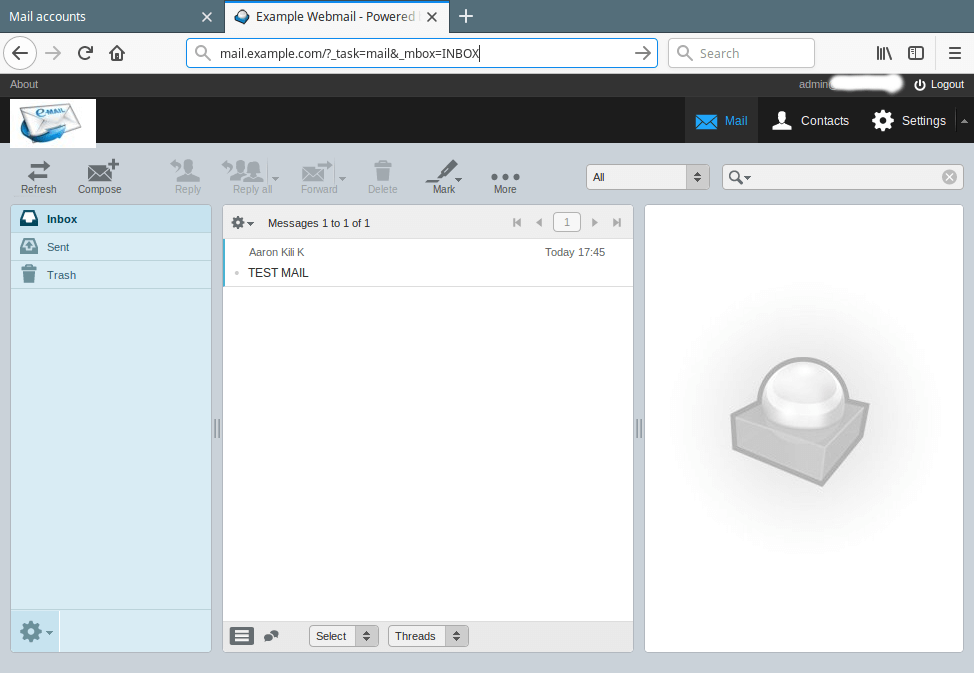Click the Logout link

(x=939, y=85)
